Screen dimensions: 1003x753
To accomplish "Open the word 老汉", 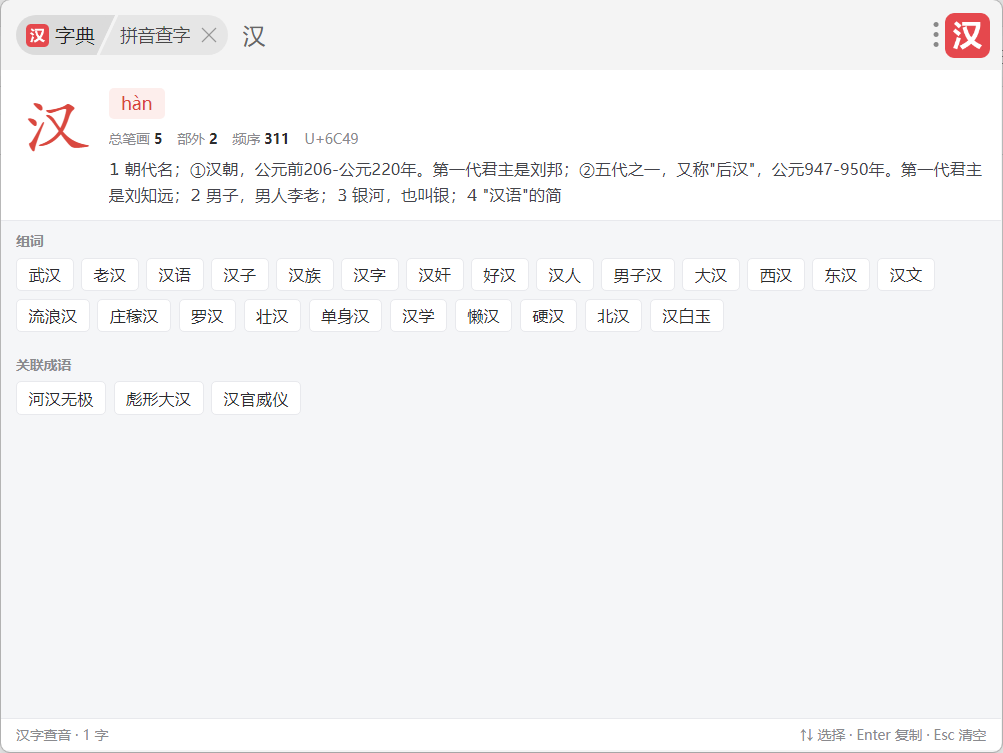I will [x=110, y=275].
